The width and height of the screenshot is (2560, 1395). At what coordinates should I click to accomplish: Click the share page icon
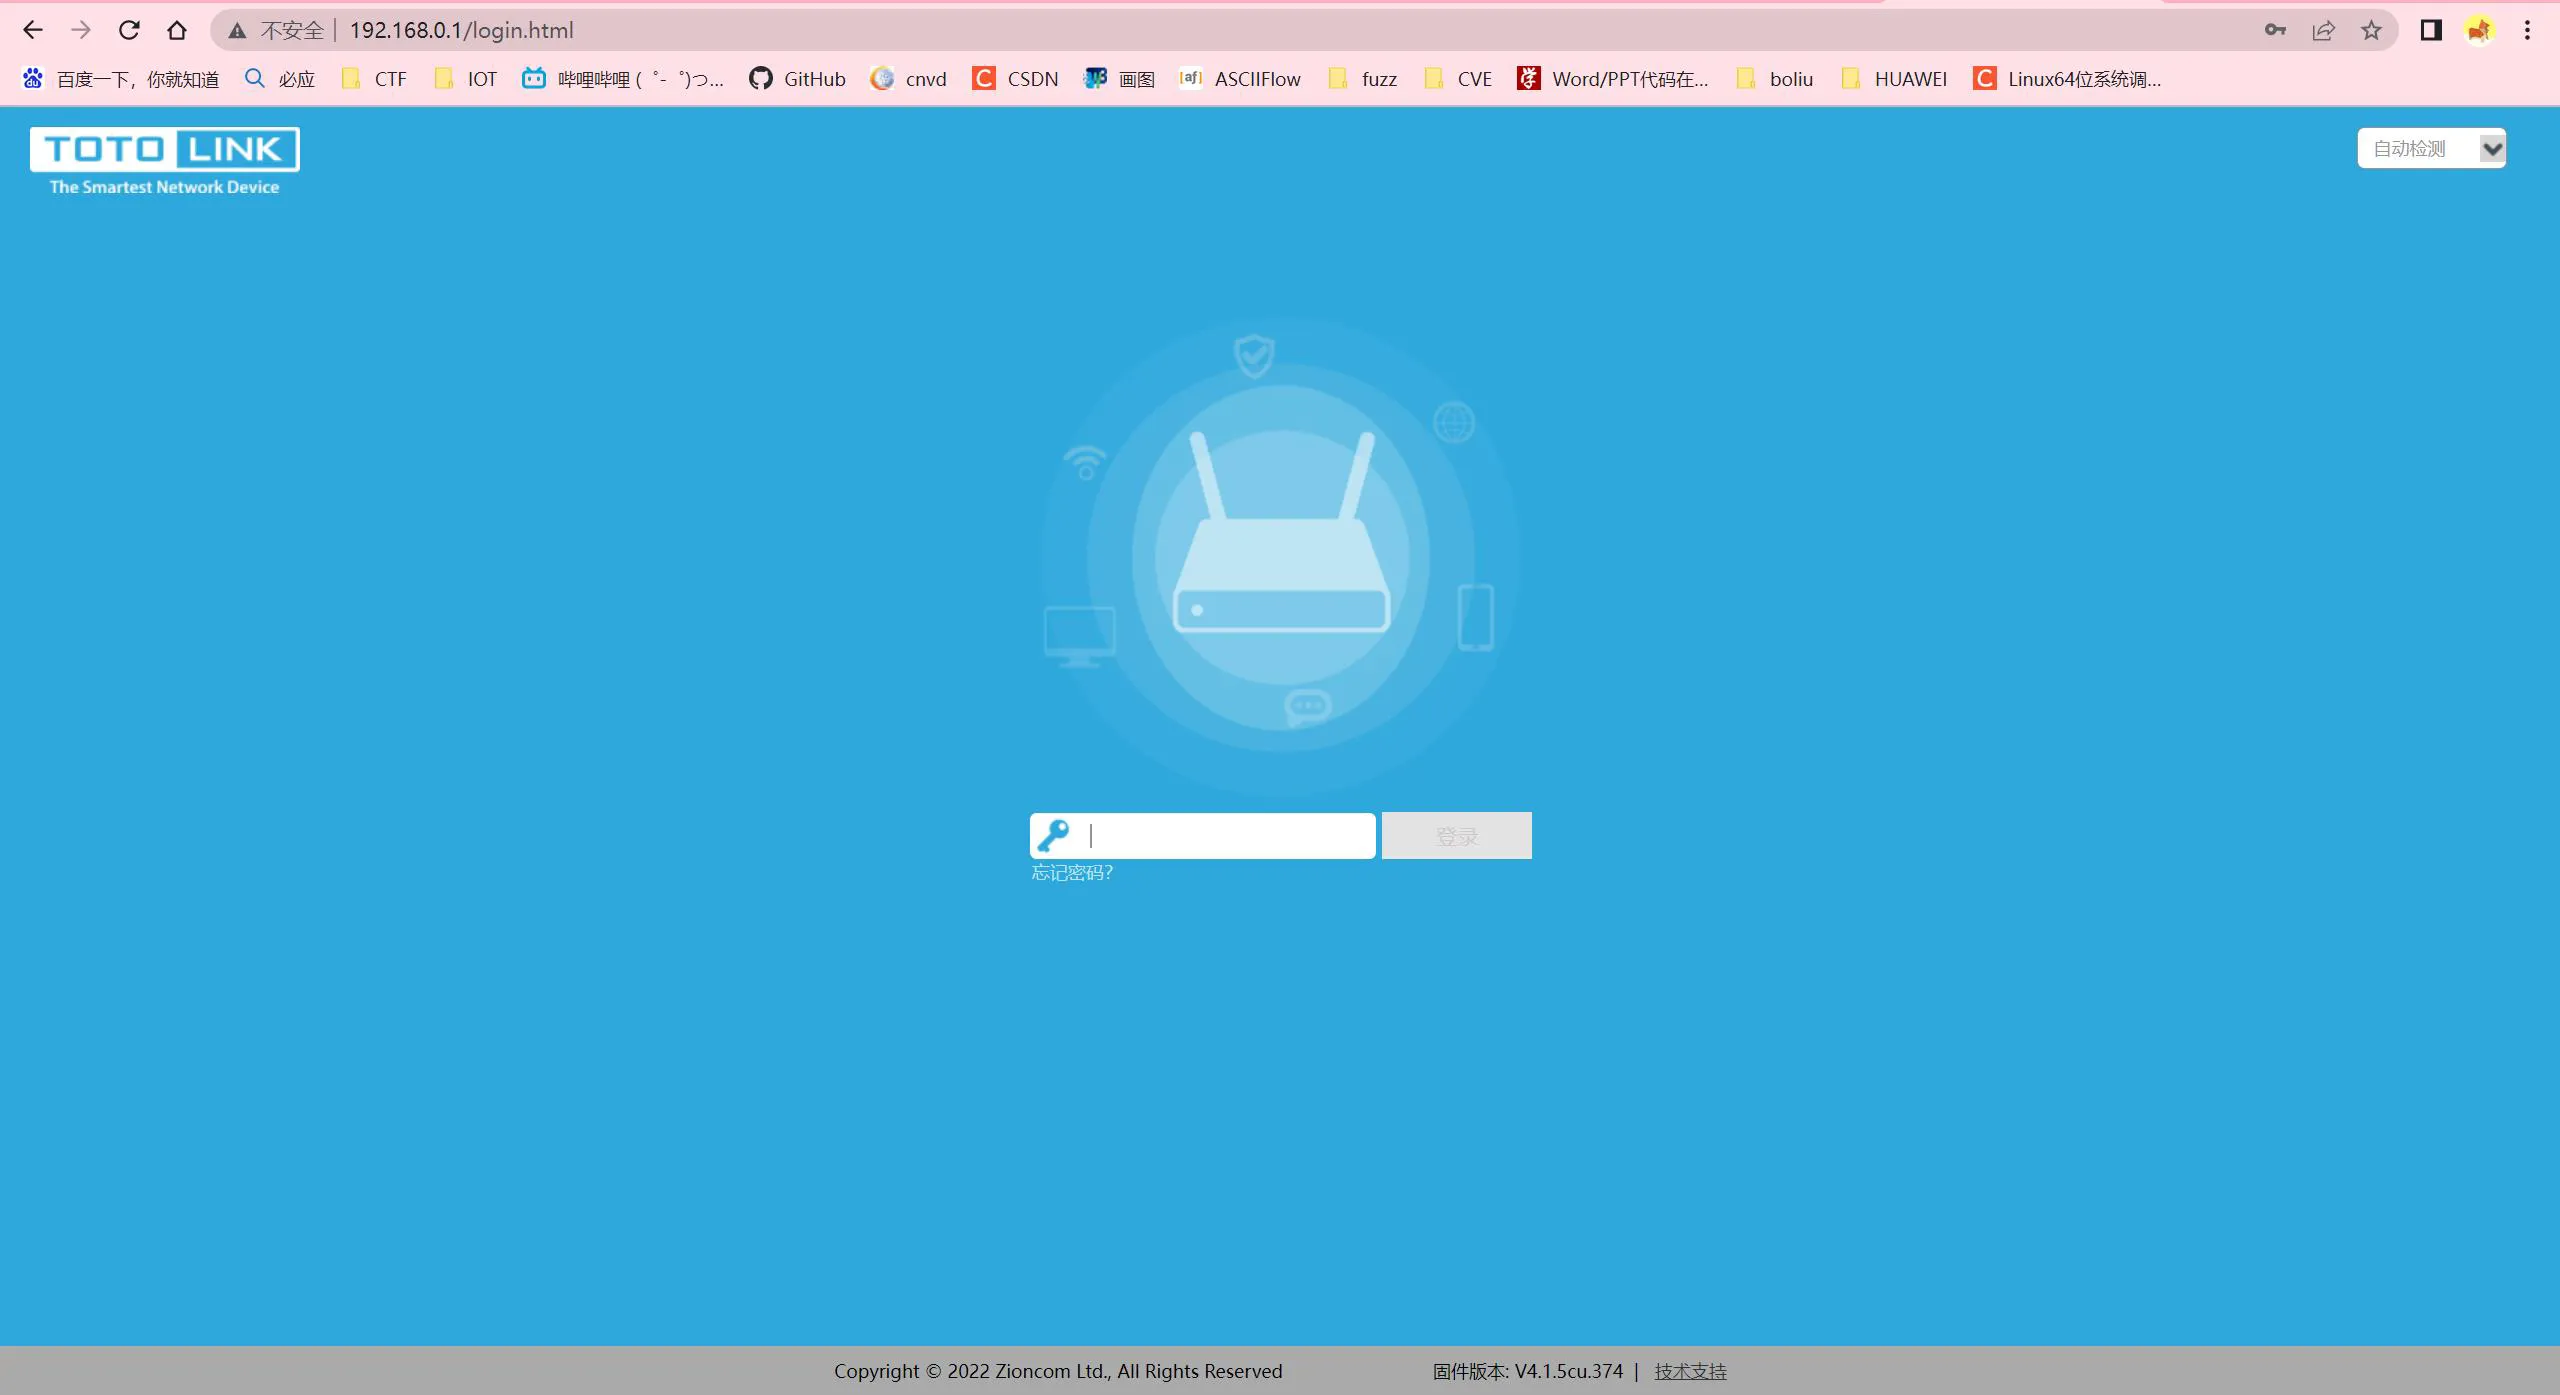[x=2323, y=30]
